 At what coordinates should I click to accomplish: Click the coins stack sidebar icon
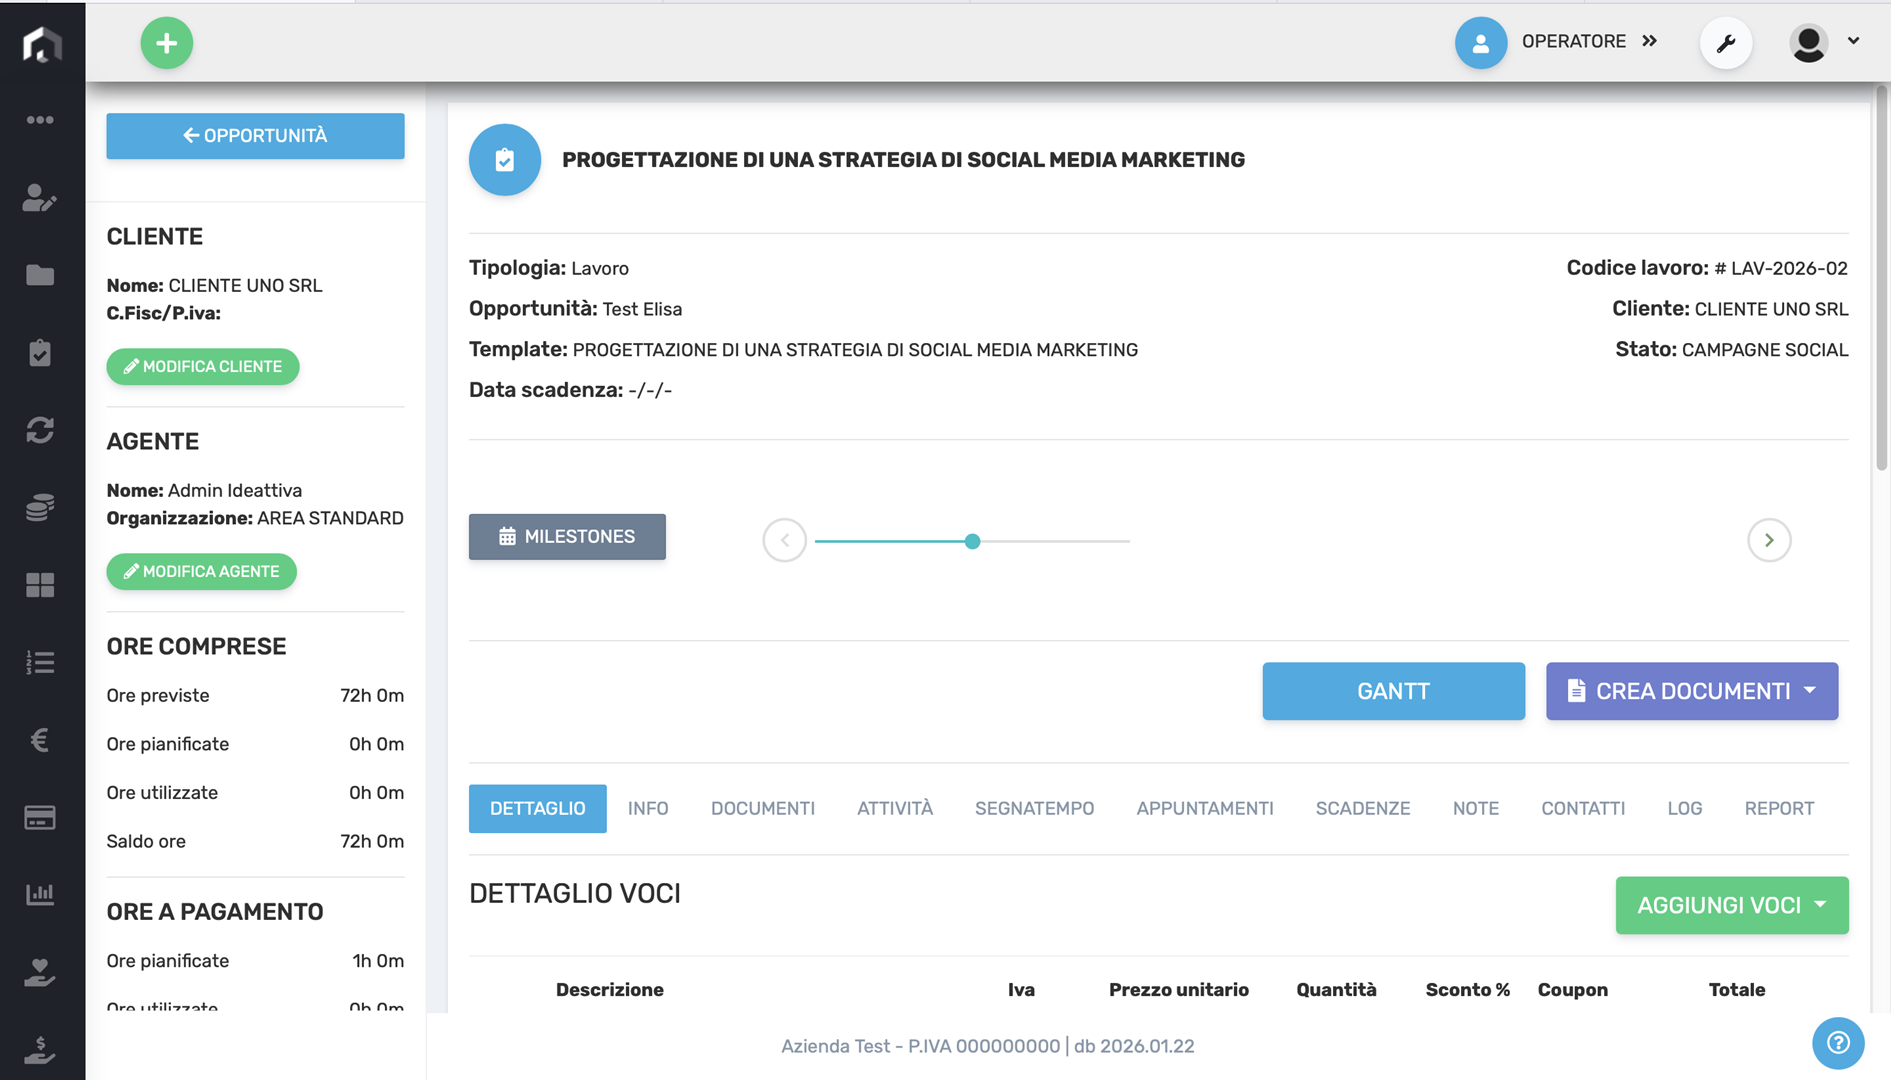tap(40, 508)
